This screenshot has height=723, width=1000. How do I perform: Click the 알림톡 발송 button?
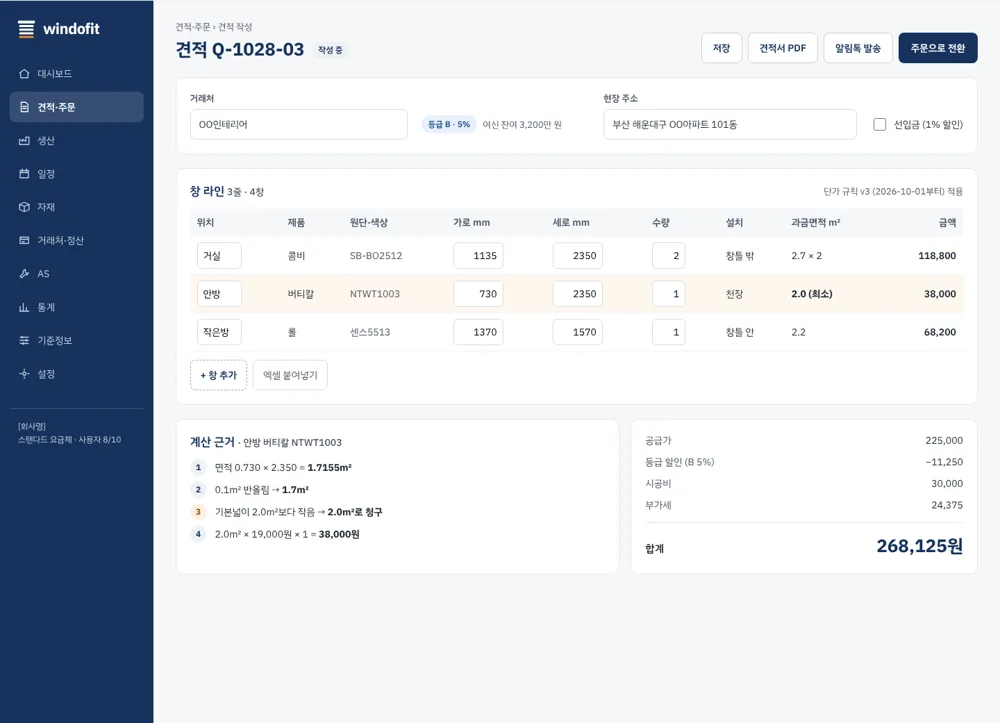pyautogui.click(x=858, y=48)
